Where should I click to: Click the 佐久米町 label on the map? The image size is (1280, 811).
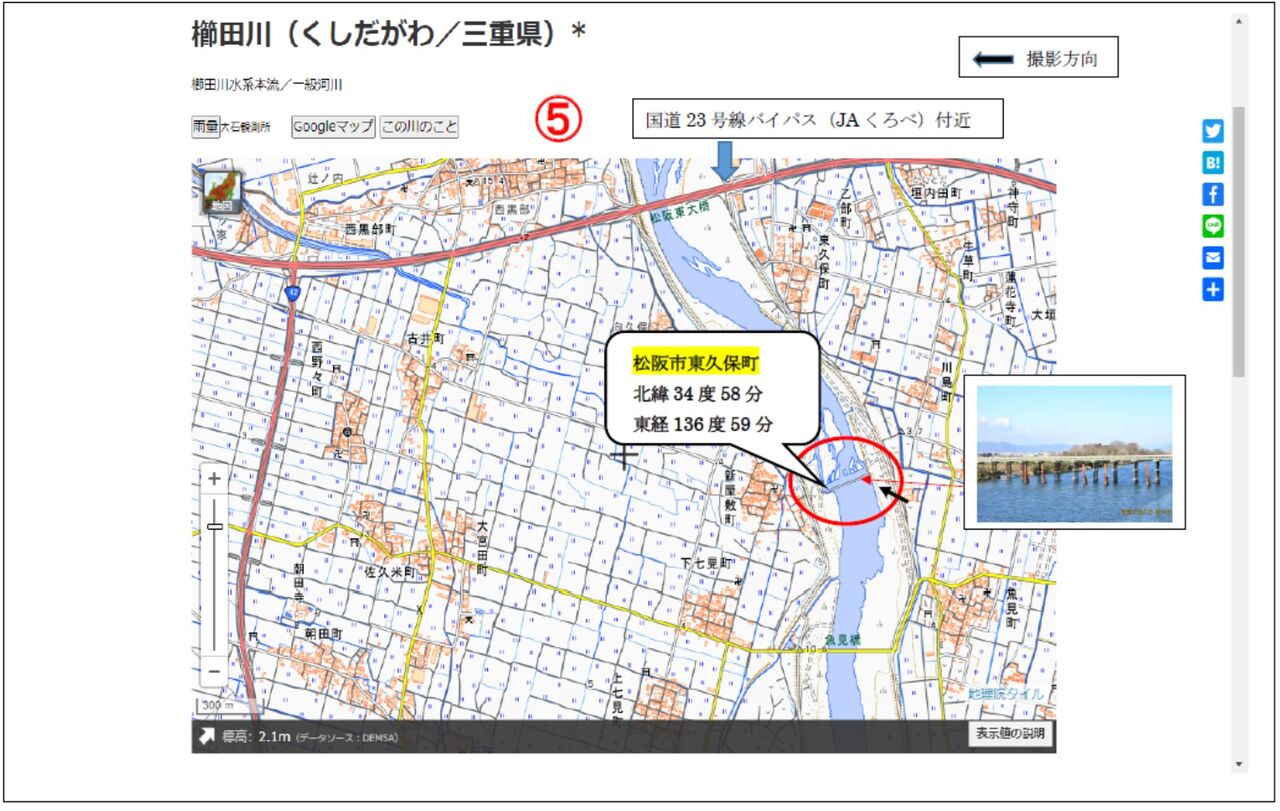coord(389,573)
